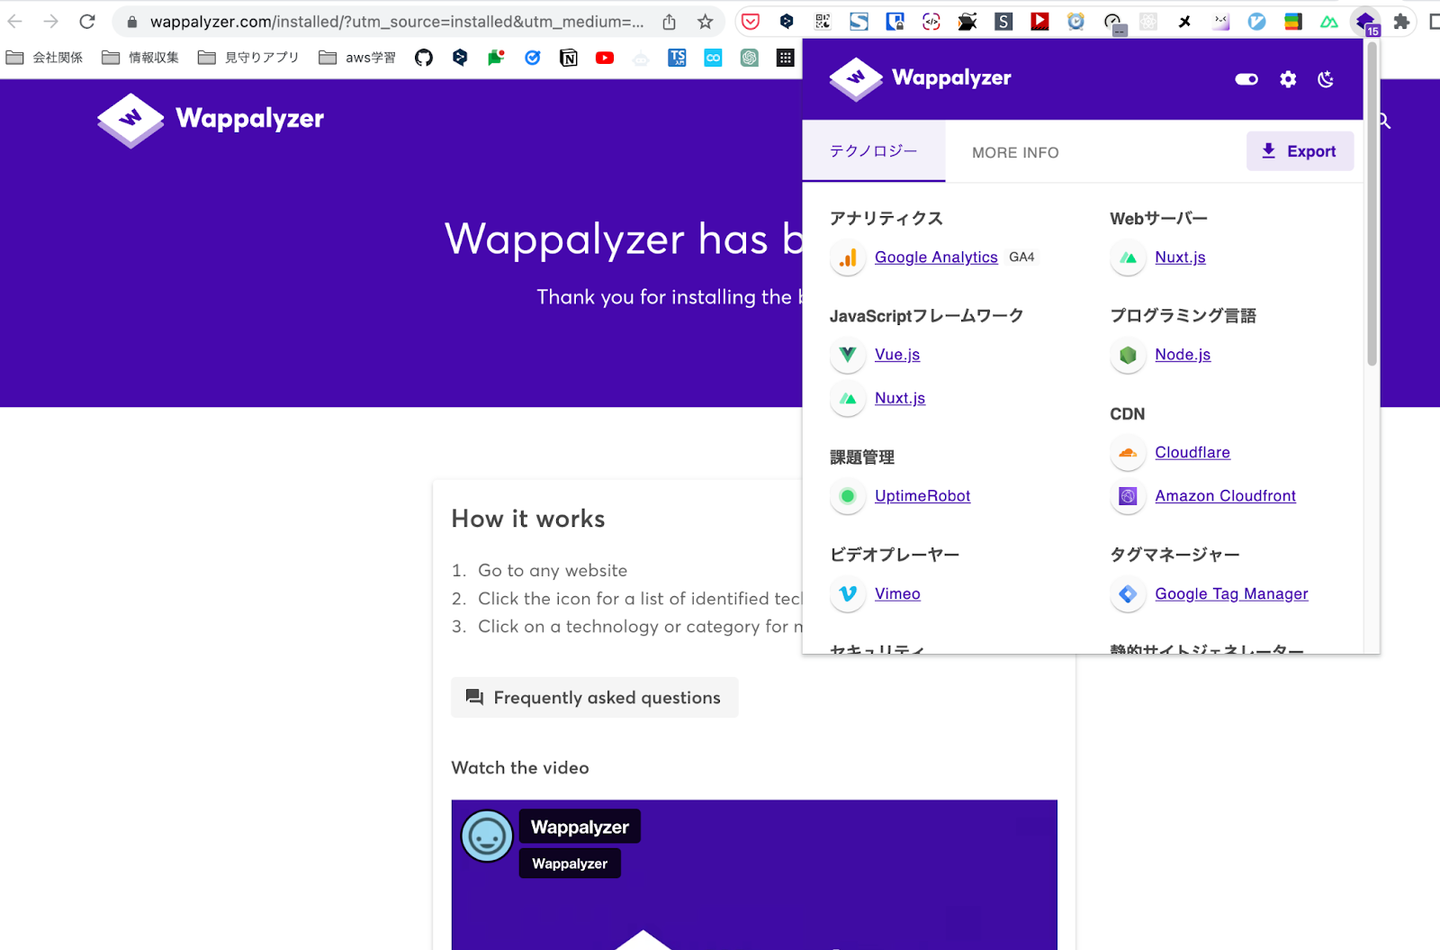The width and height of the screenshot is (1440, 950).
Task: Click the Nuxt green mountain extension icon
Action: [1329, 21]
